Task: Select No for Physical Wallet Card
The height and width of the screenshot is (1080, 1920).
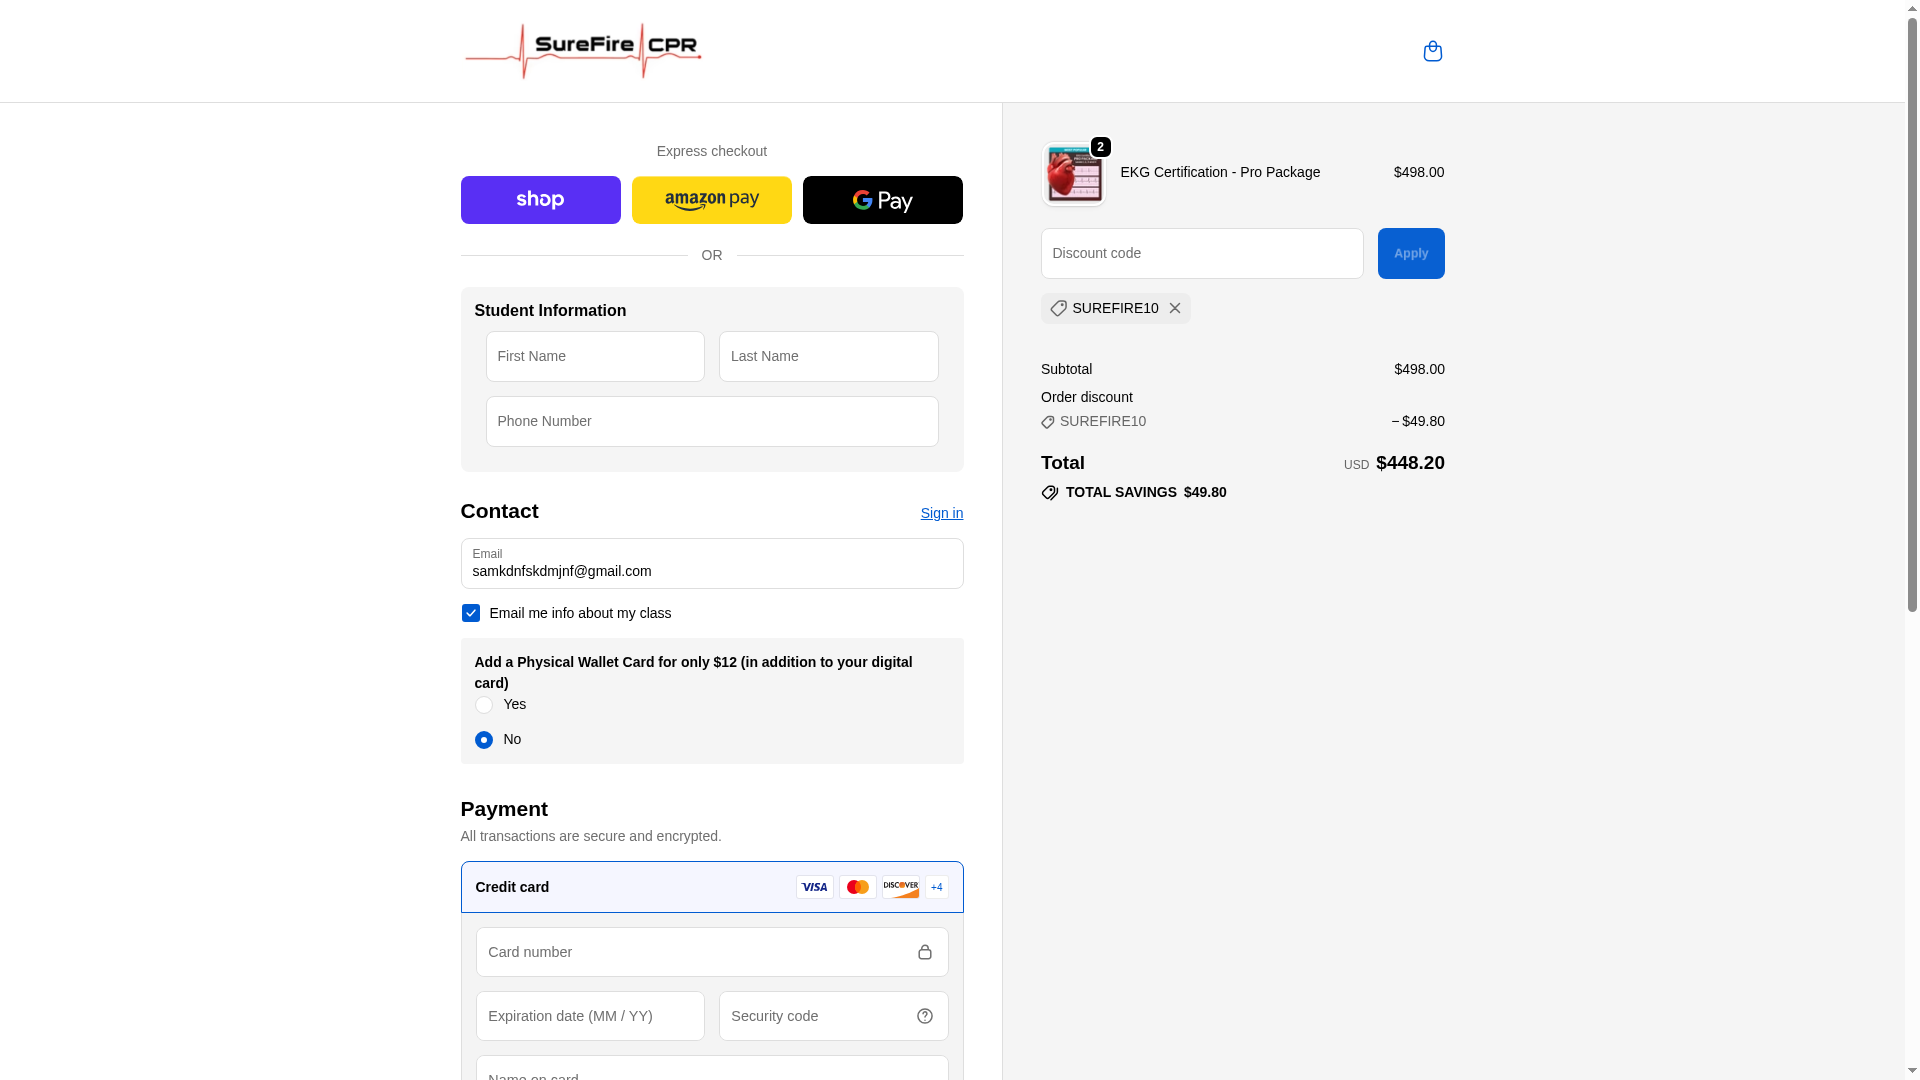Action: [484, 740]
